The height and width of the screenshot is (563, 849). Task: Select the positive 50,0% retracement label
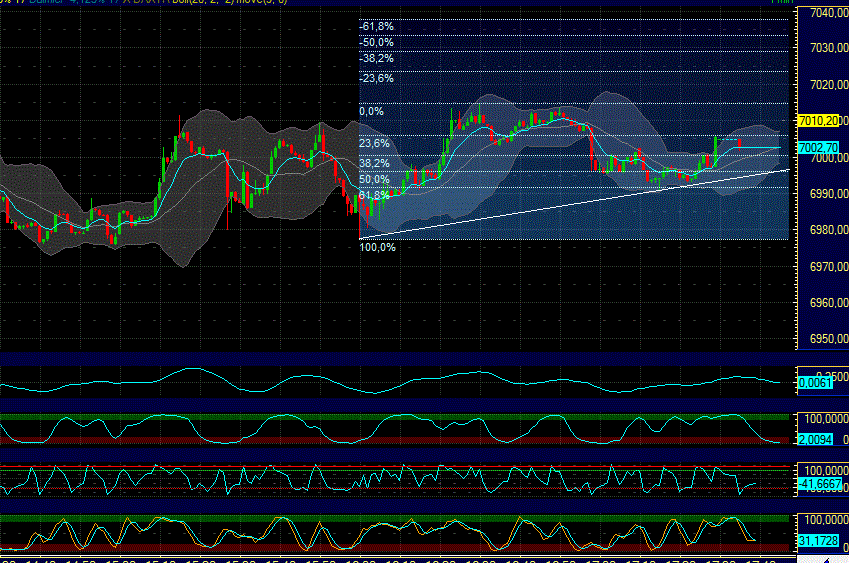click(374, 179)
